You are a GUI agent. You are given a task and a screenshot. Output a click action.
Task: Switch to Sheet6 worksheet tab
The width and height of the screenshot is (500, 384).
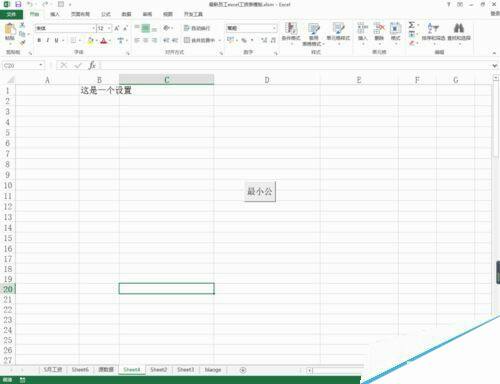(80, 370)
